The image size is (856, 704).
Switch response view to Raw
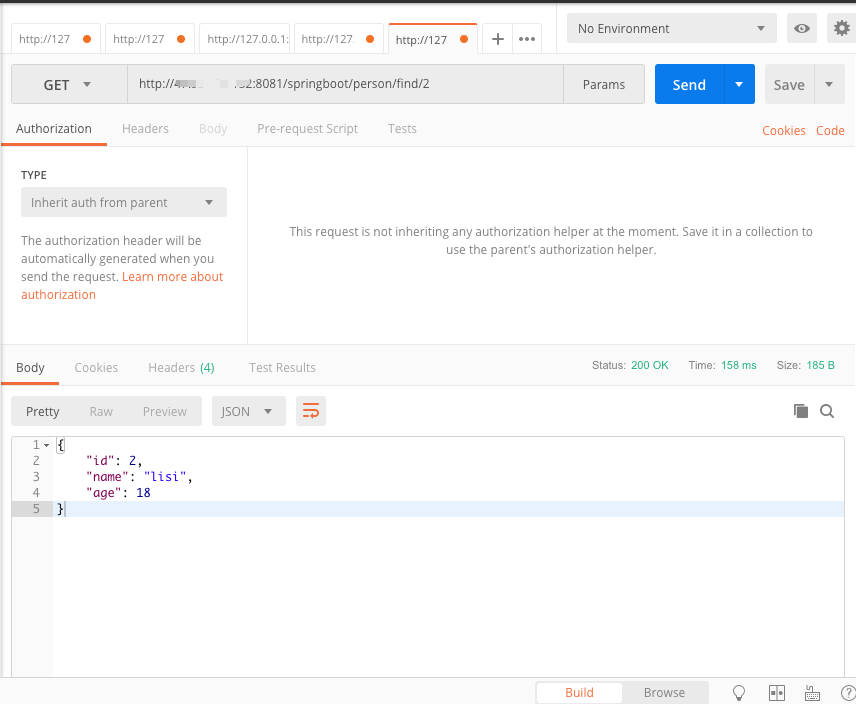(x=101, y=411)
